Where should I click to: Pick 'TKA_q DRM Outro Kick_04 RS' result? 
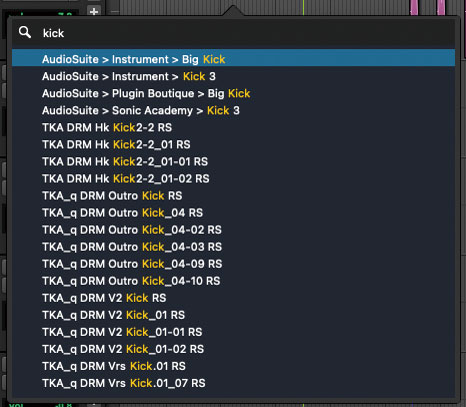click(233, 212)
